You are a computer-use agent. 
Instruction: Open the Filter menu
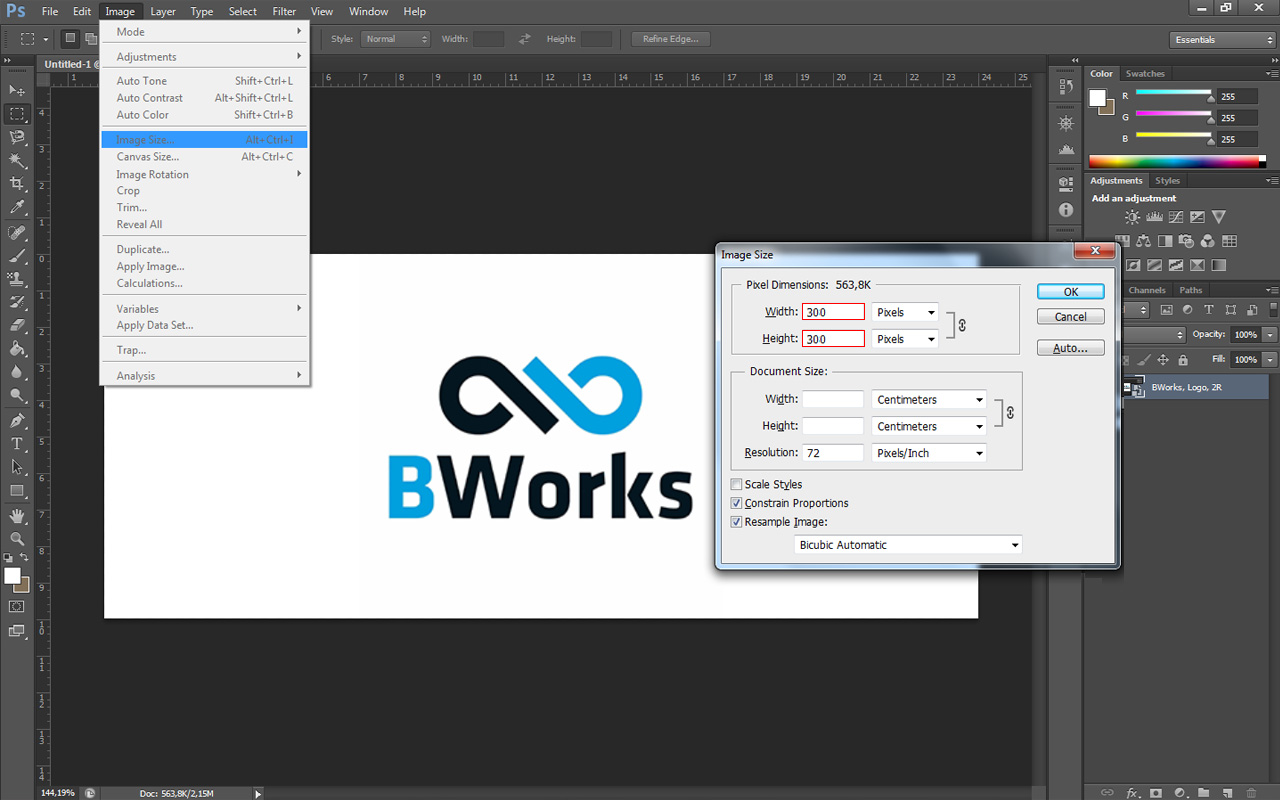click(284, 11)
